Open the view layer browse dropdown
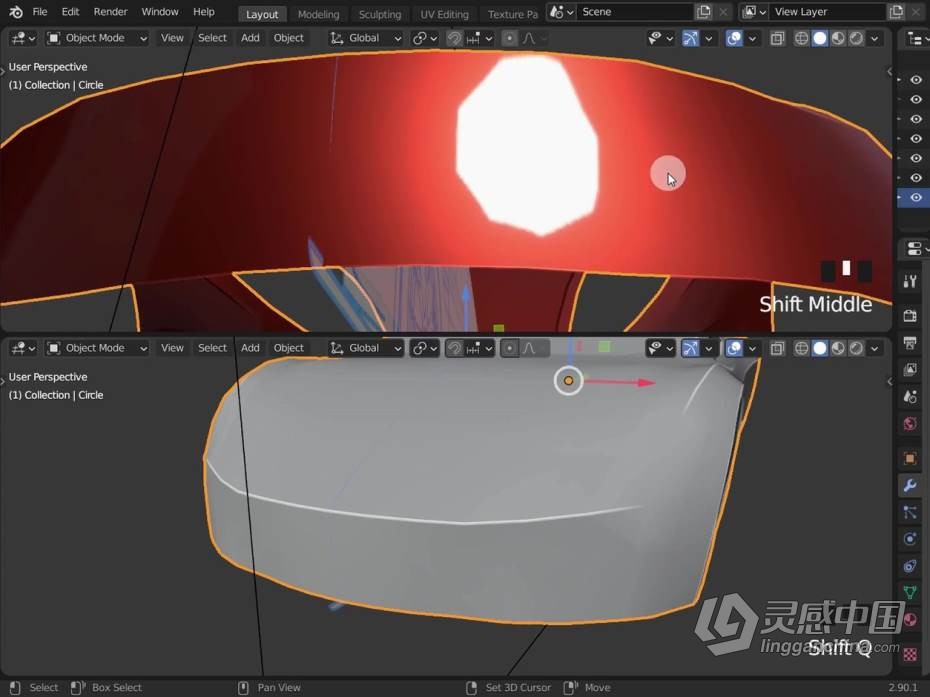Viewport: 930px width, 697px height. [754, 12]
